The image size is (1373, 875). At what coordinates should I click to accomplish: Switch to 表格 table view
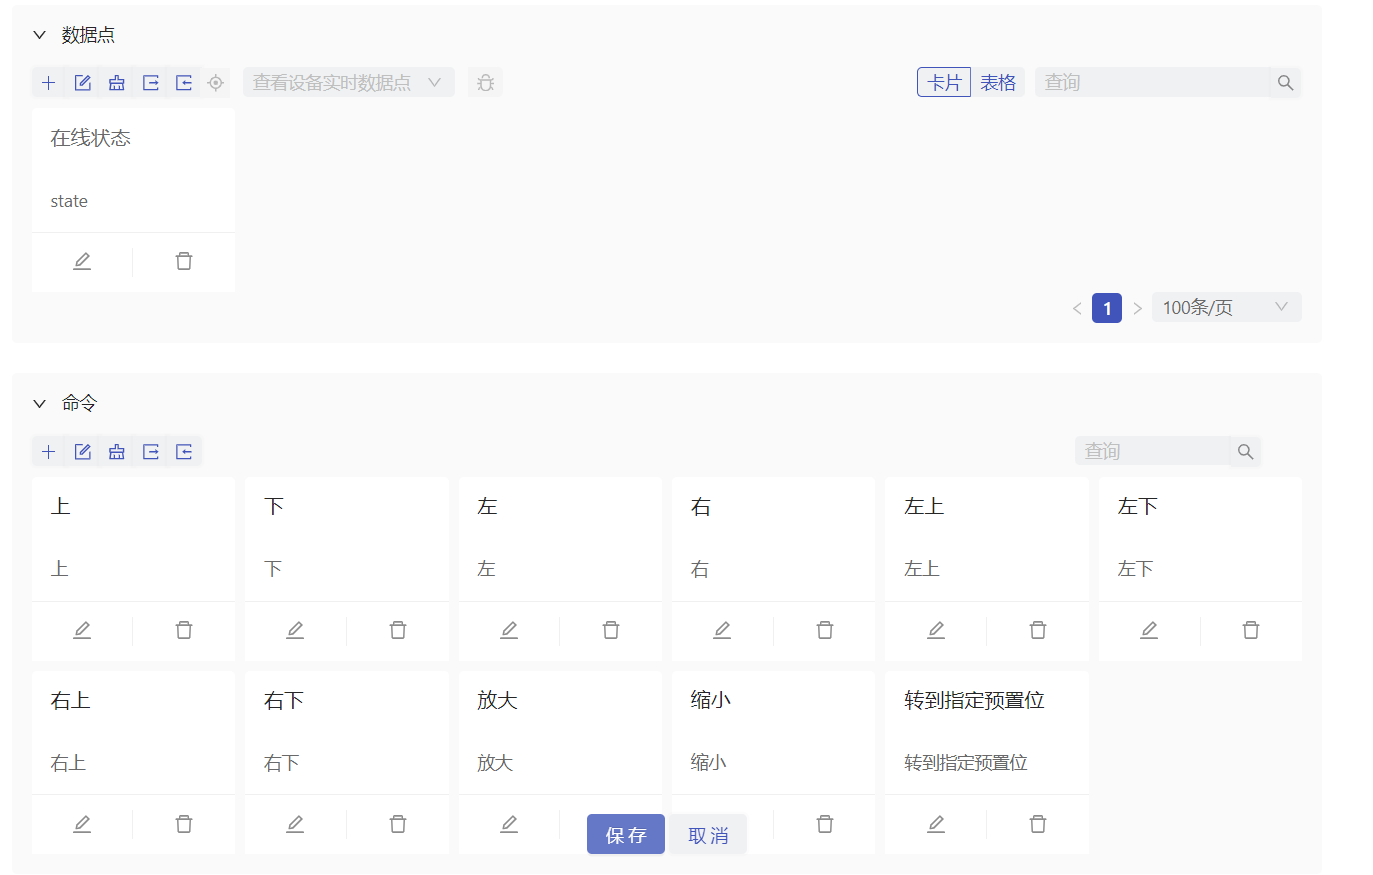click(998, 83)
